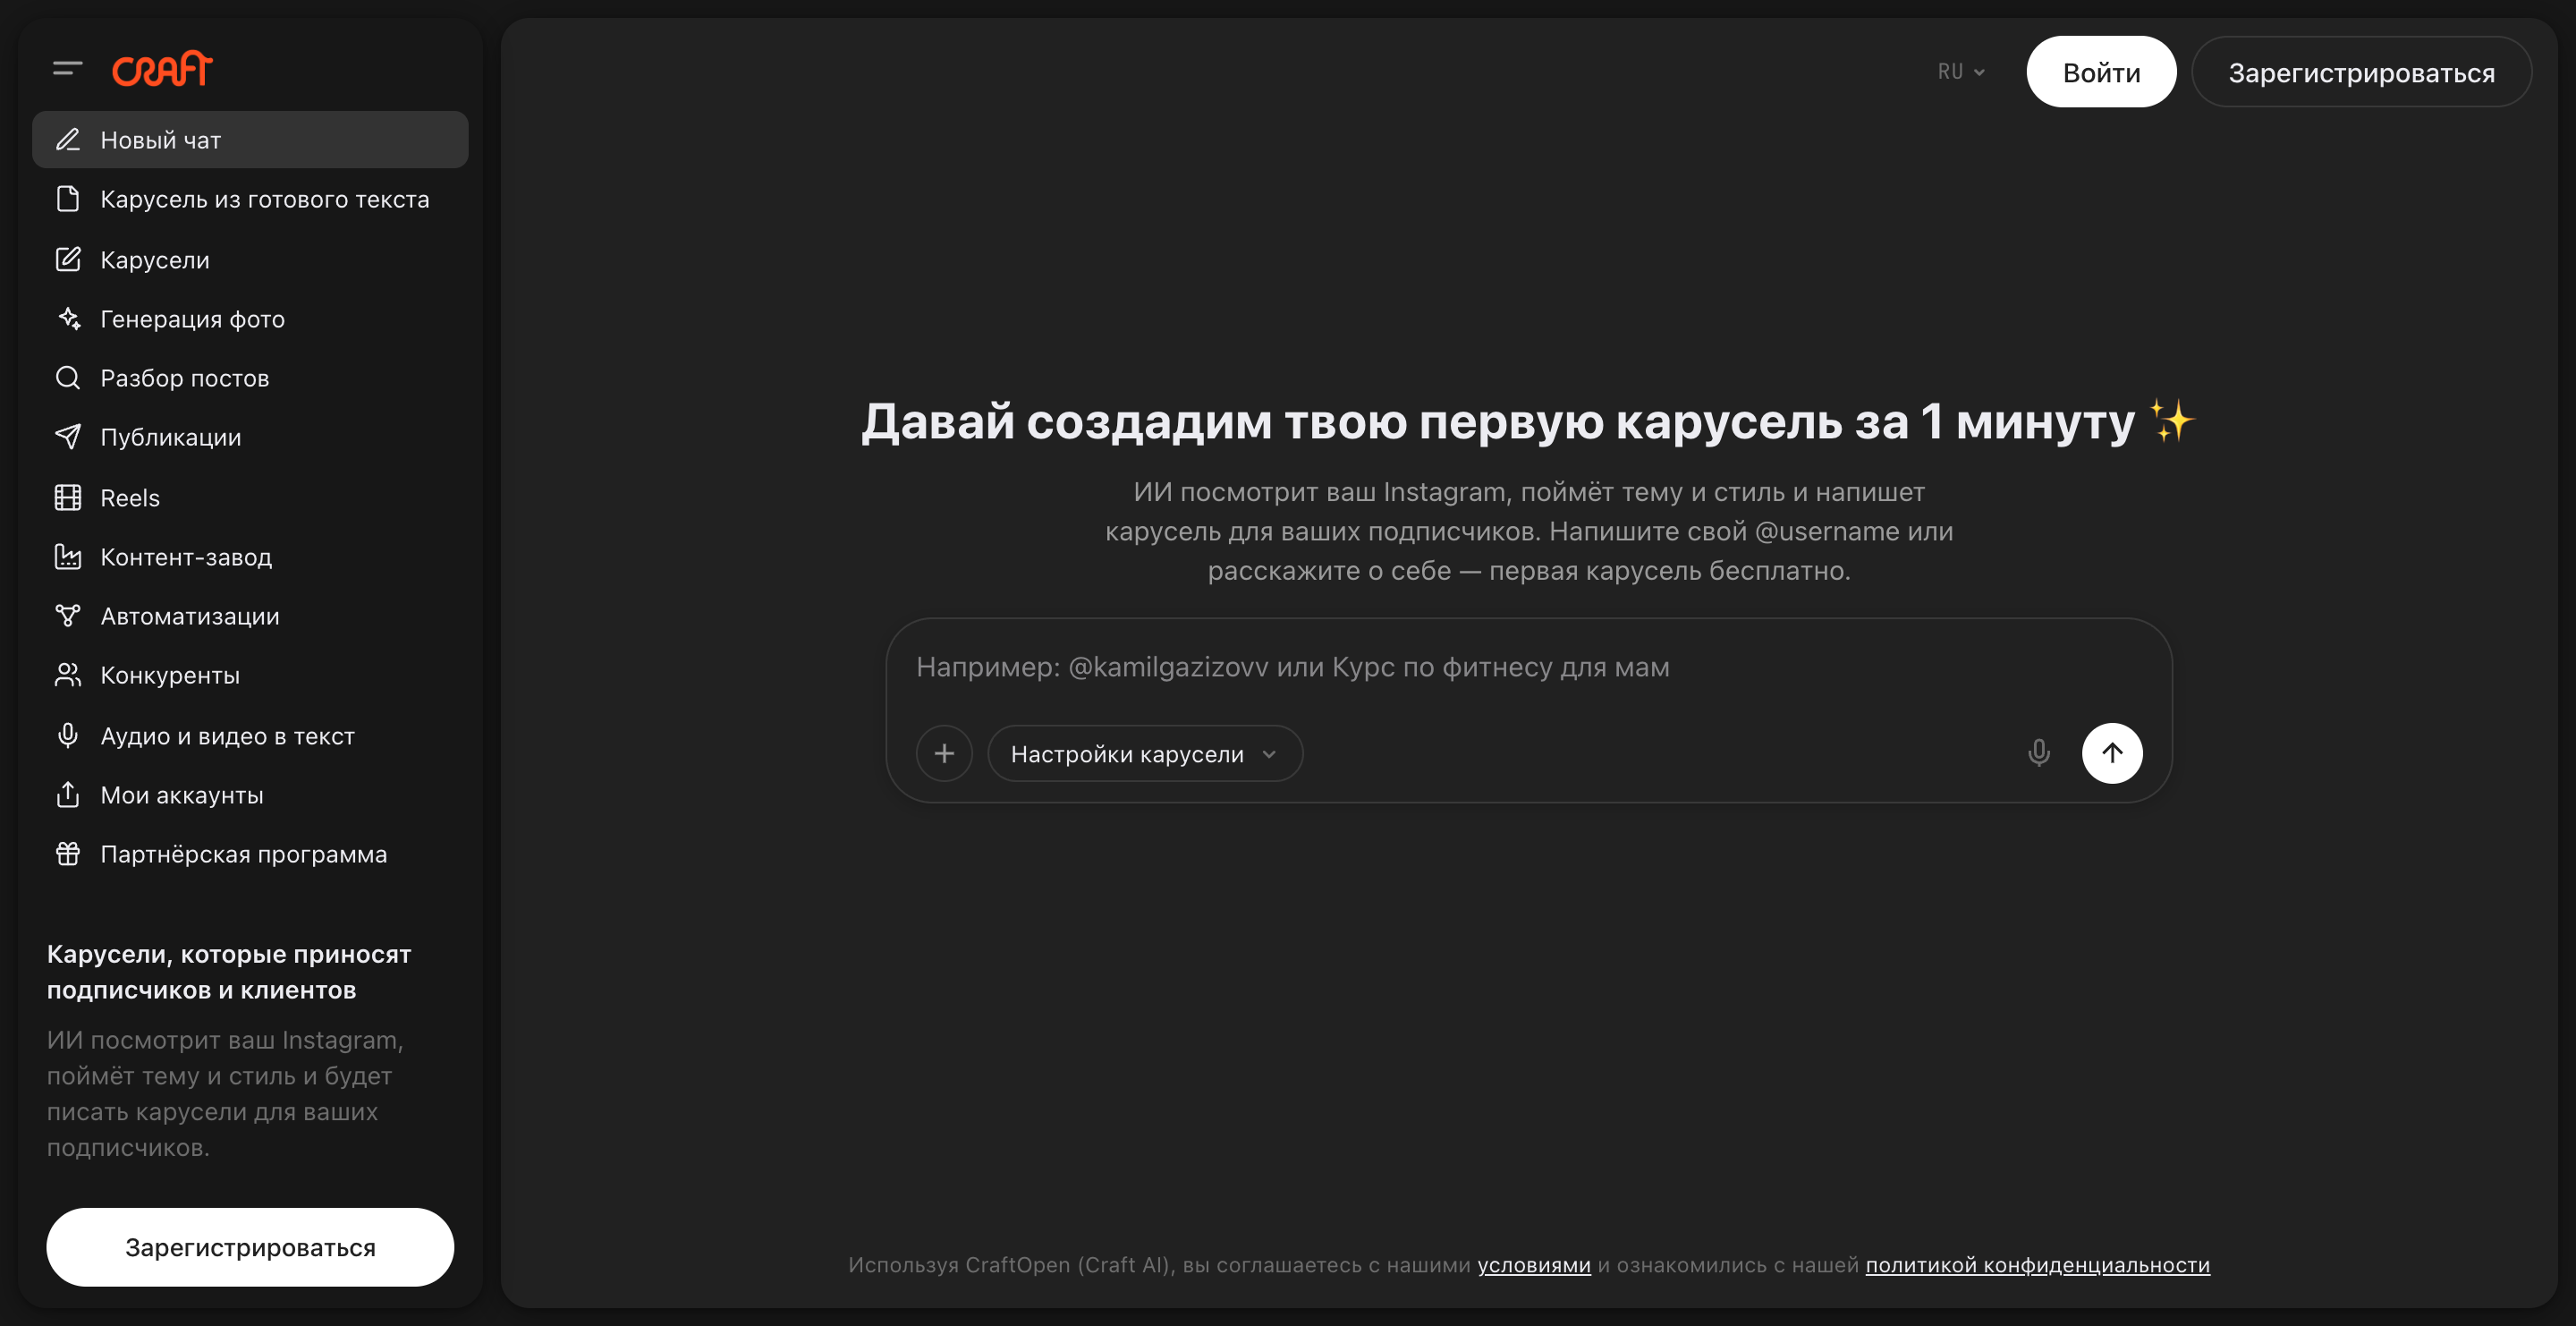The width and height of the screenshot is (2576, 1326).
Task: Click Зарегистрироваться in the top right
Action: [x=2361, y=72]
